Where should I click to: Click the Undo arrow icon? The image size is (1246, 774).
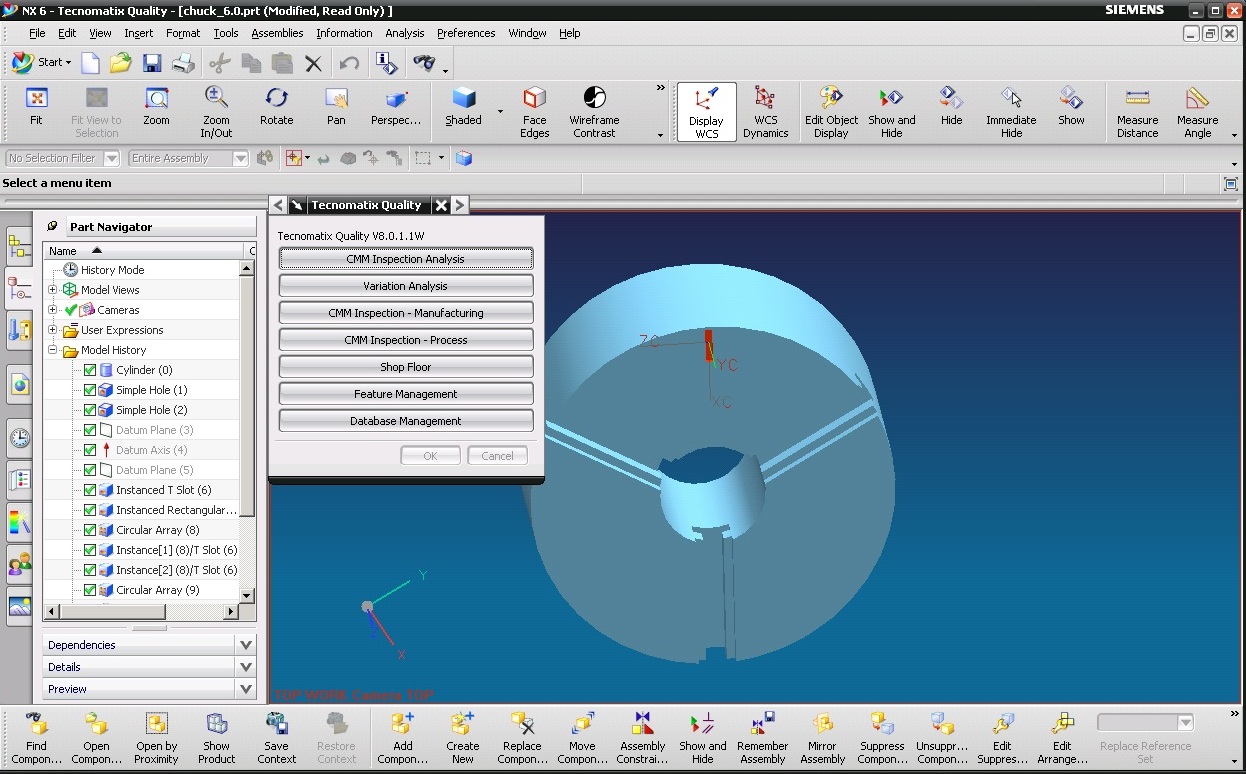coord(349,63)
